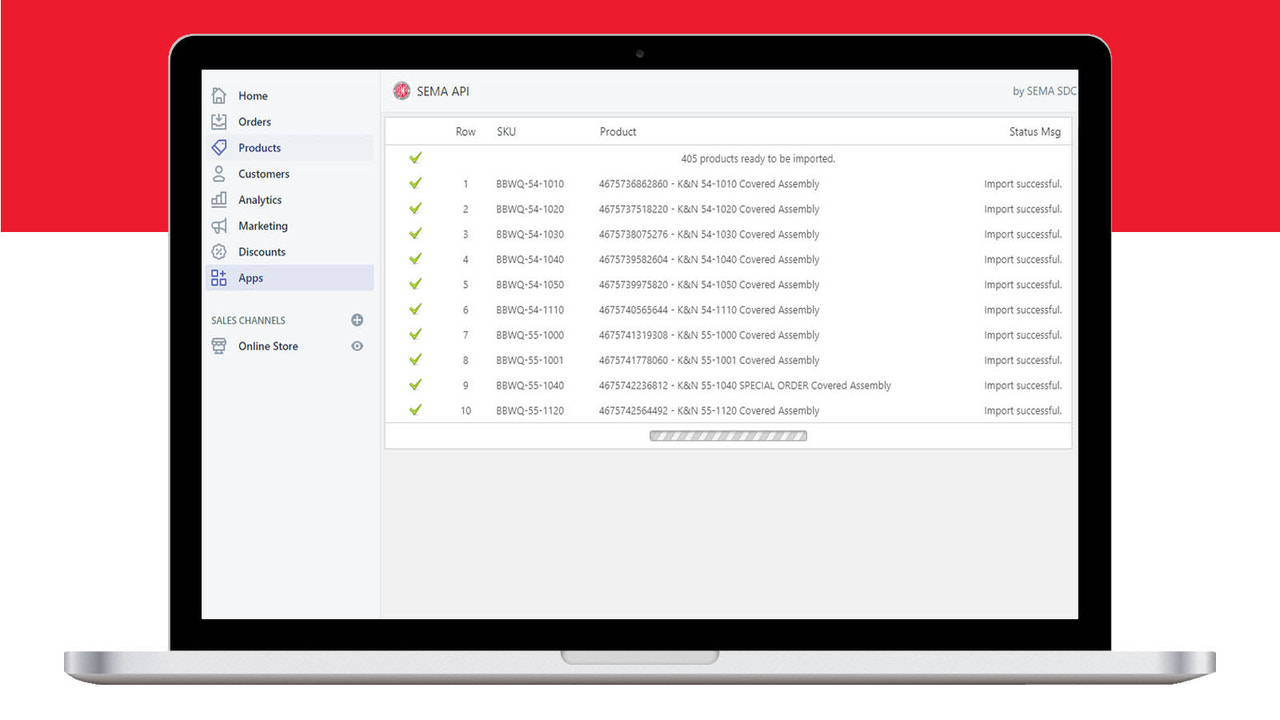Select SKU BBWQ-54-1030 cell
This screenshot has height=720, width=1280.
[530, 234]
